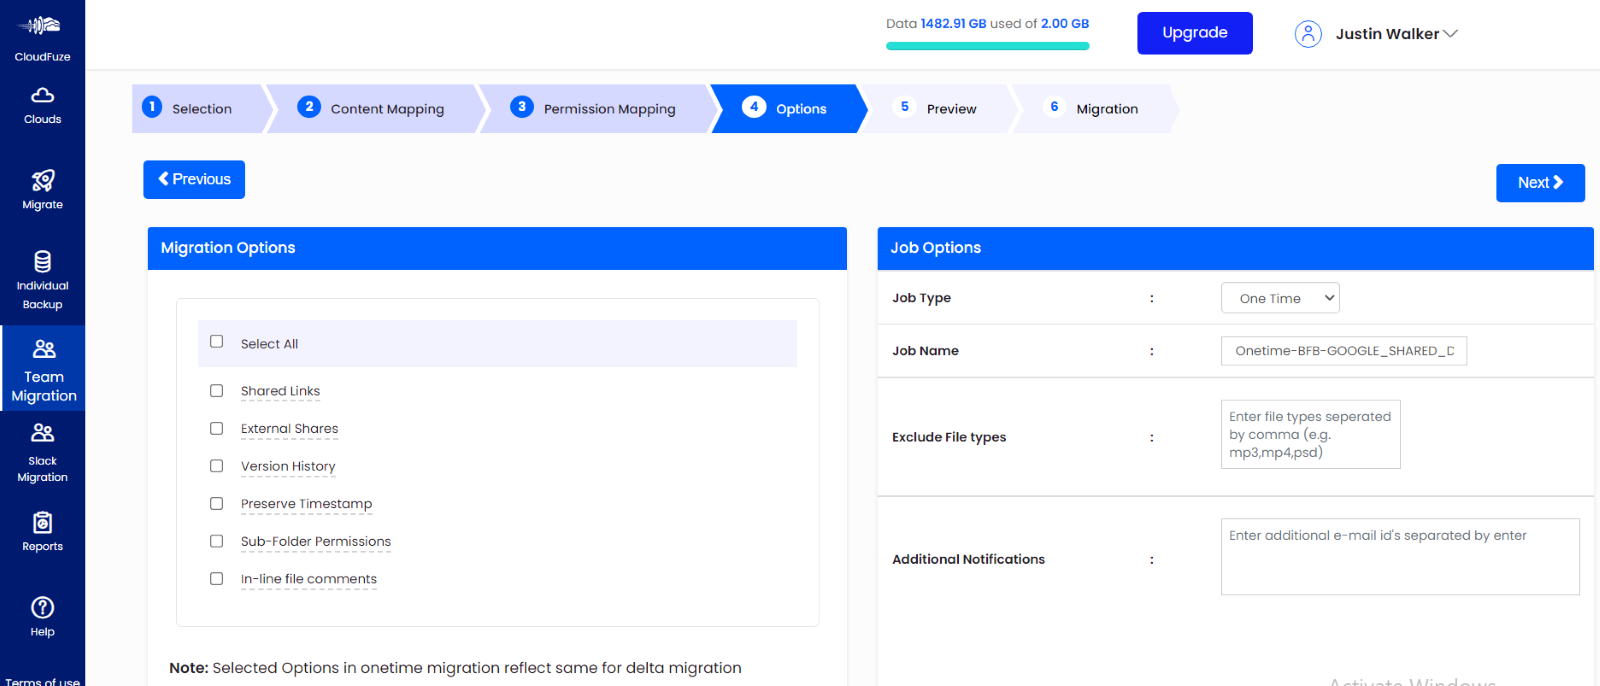Click the data usage progress bar
The image size is (1600, 686).
pos(987,46)
